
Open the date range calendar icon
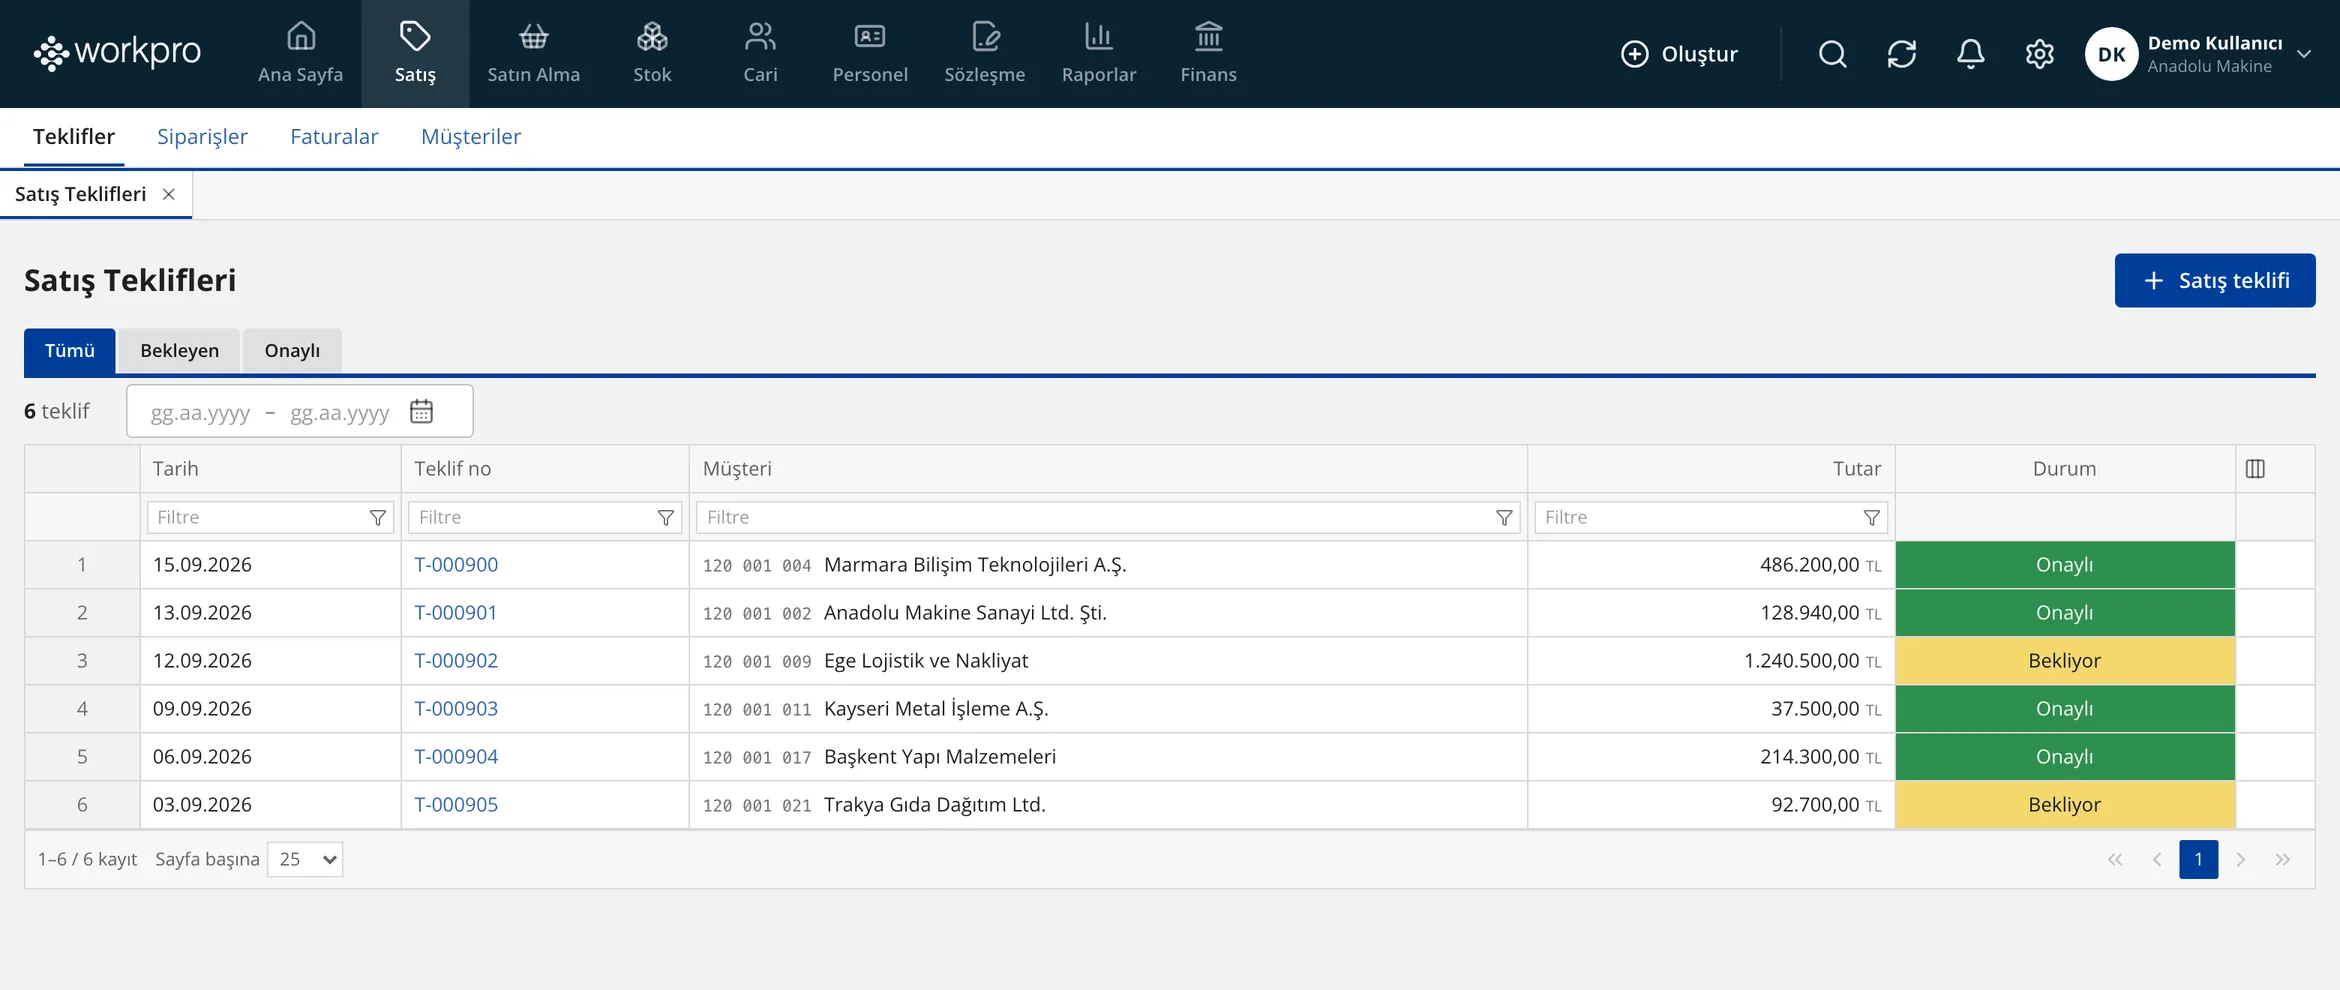(x=421, y=412)
